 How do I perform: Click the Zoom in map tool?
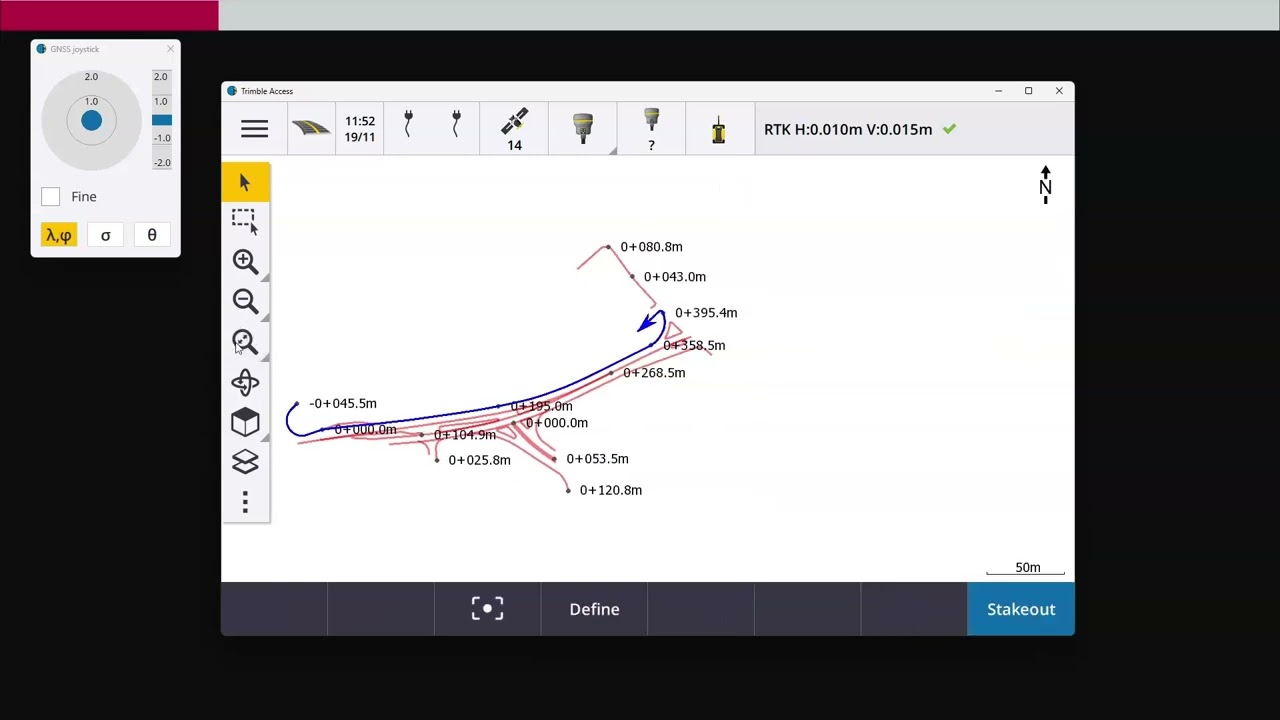(x=245, y=261)
